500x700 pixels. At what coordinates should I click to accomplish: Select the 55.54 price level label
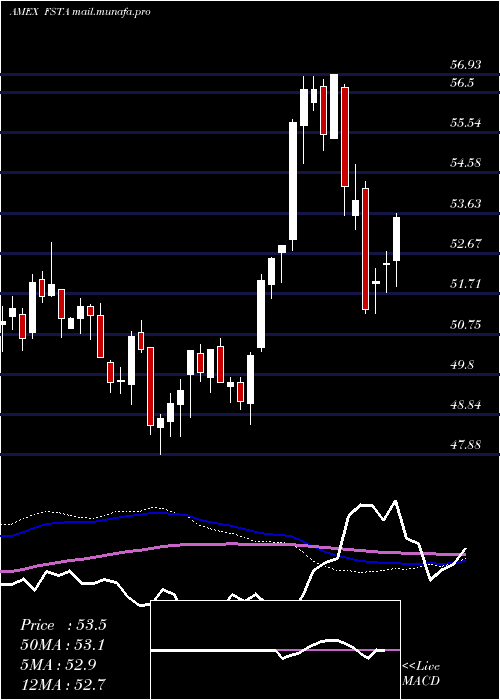click(466, 122)
